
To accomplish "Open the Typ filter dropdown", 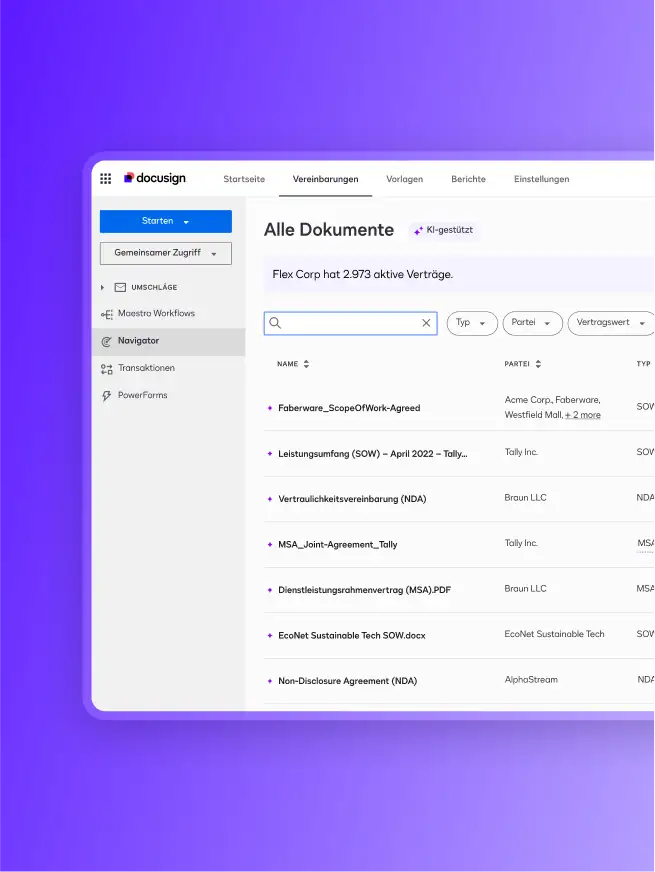I will (x=472, y=323).
